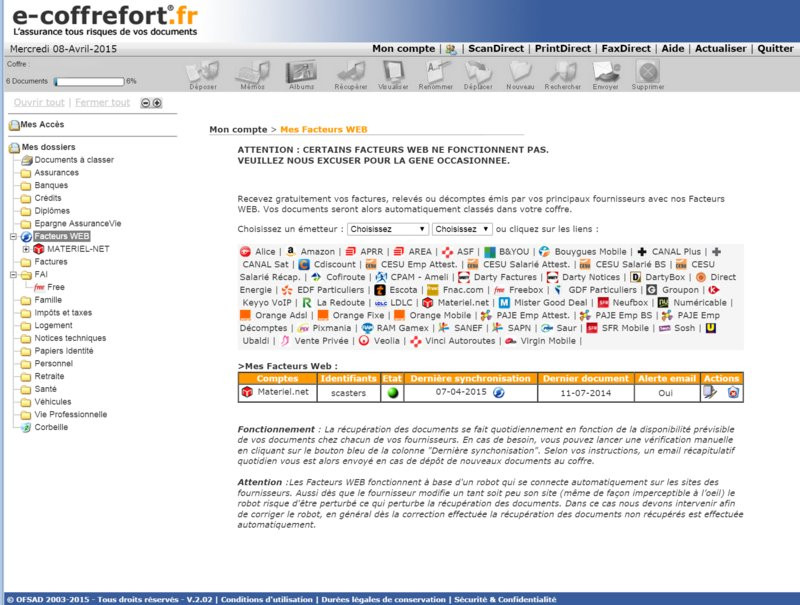The width and height of the screenshot is (800, 605).
Task: Select the Santé folder
Action: point(45,389)
